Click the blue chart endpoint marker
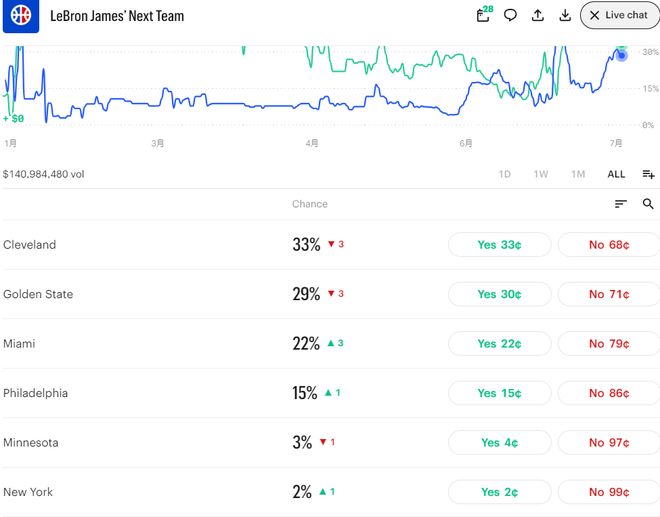The image size is (660, 517). click(x=621, y=55)
